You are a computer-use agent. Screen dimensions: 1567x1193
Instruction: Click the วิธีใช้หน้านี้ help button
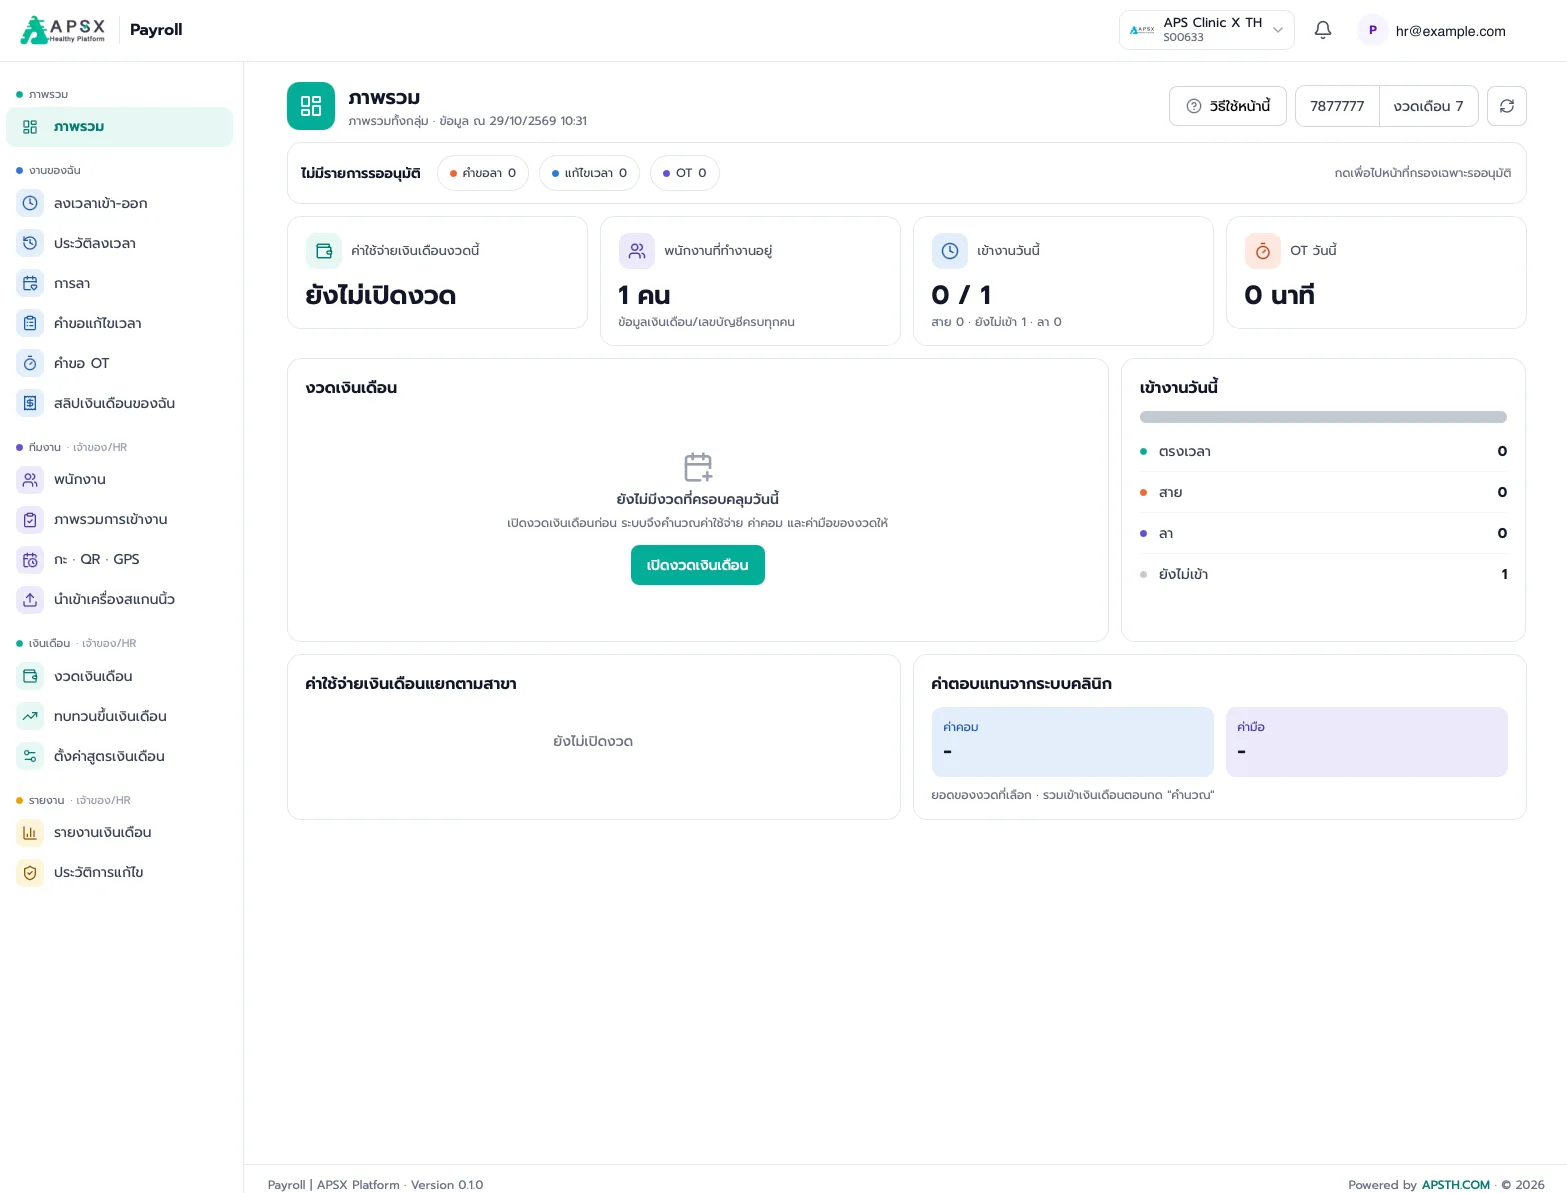coord(1228,106)
